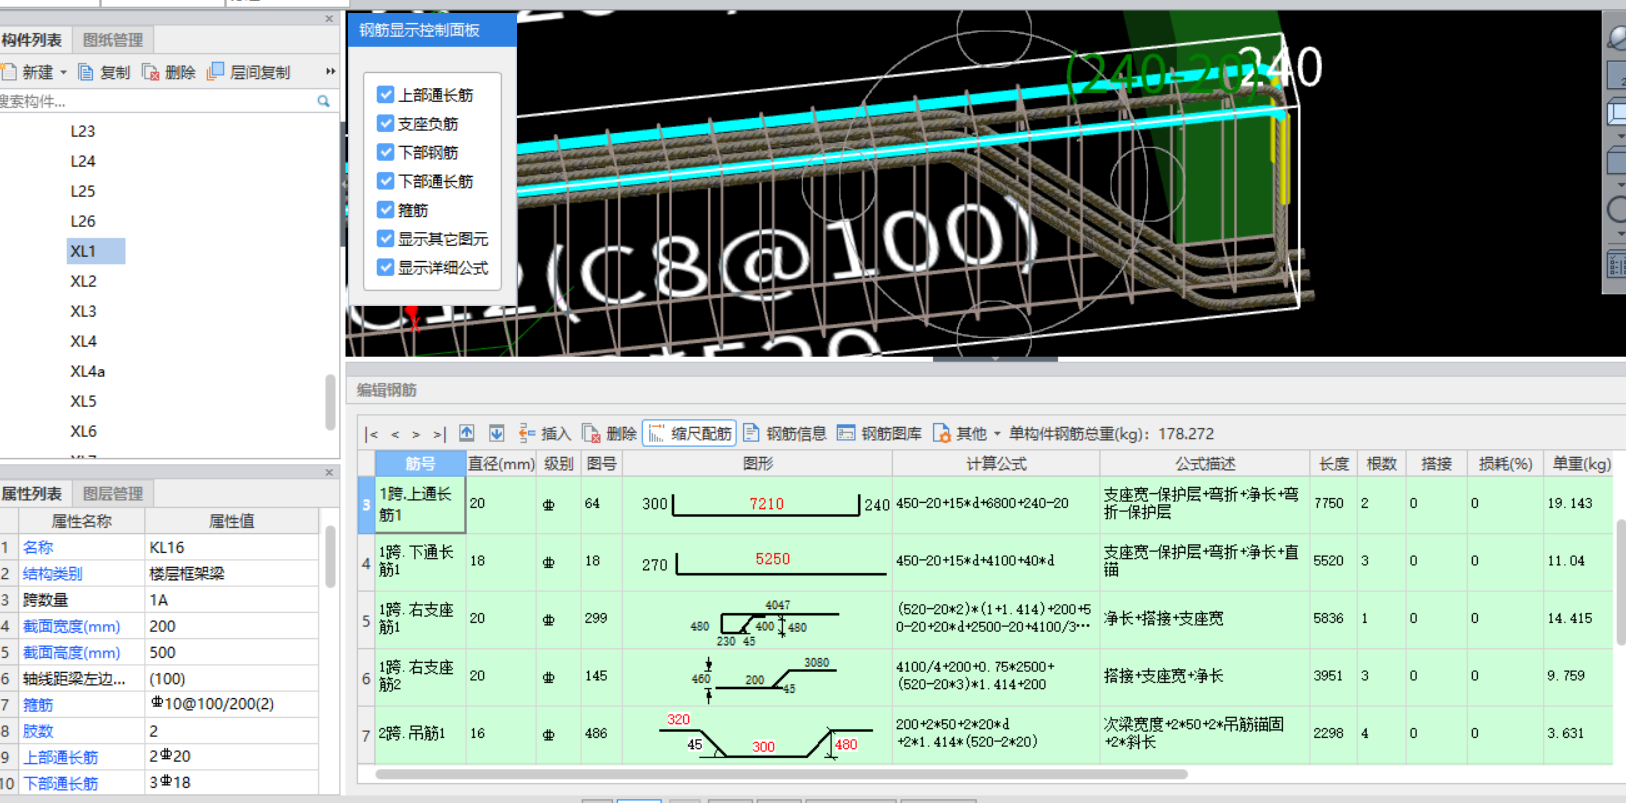The width and height of the screenshot is (1626, 803).
Task: Select component L23 in the list
Action: (83, 131)
